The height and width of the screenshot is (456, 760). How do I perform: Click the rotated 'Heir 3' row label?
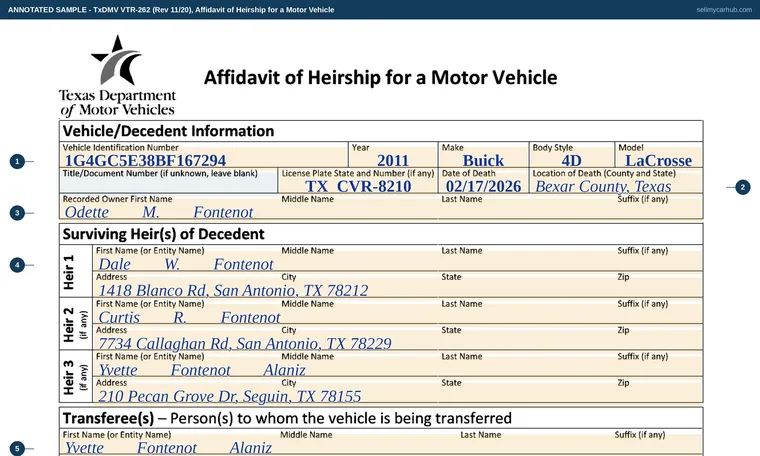click(69, 377)
